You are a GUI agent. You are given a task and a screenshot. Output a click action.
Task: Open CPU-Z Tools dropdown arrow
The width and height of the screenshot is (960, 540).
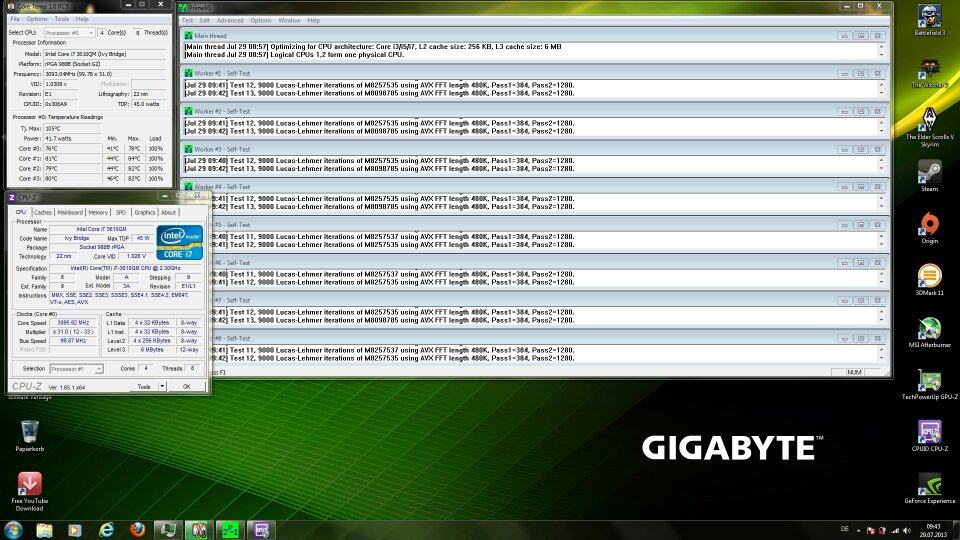(162, 386)
